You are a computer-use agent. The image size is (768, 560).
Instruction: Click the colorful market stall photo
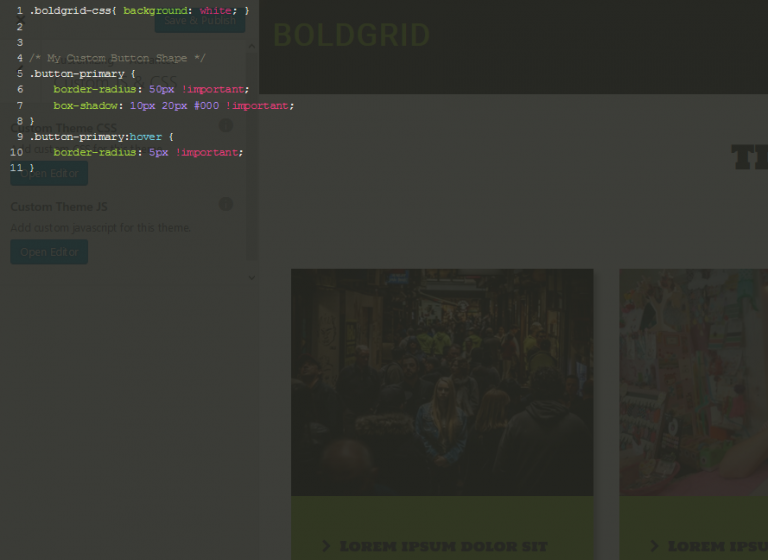(x=693, y=382)
